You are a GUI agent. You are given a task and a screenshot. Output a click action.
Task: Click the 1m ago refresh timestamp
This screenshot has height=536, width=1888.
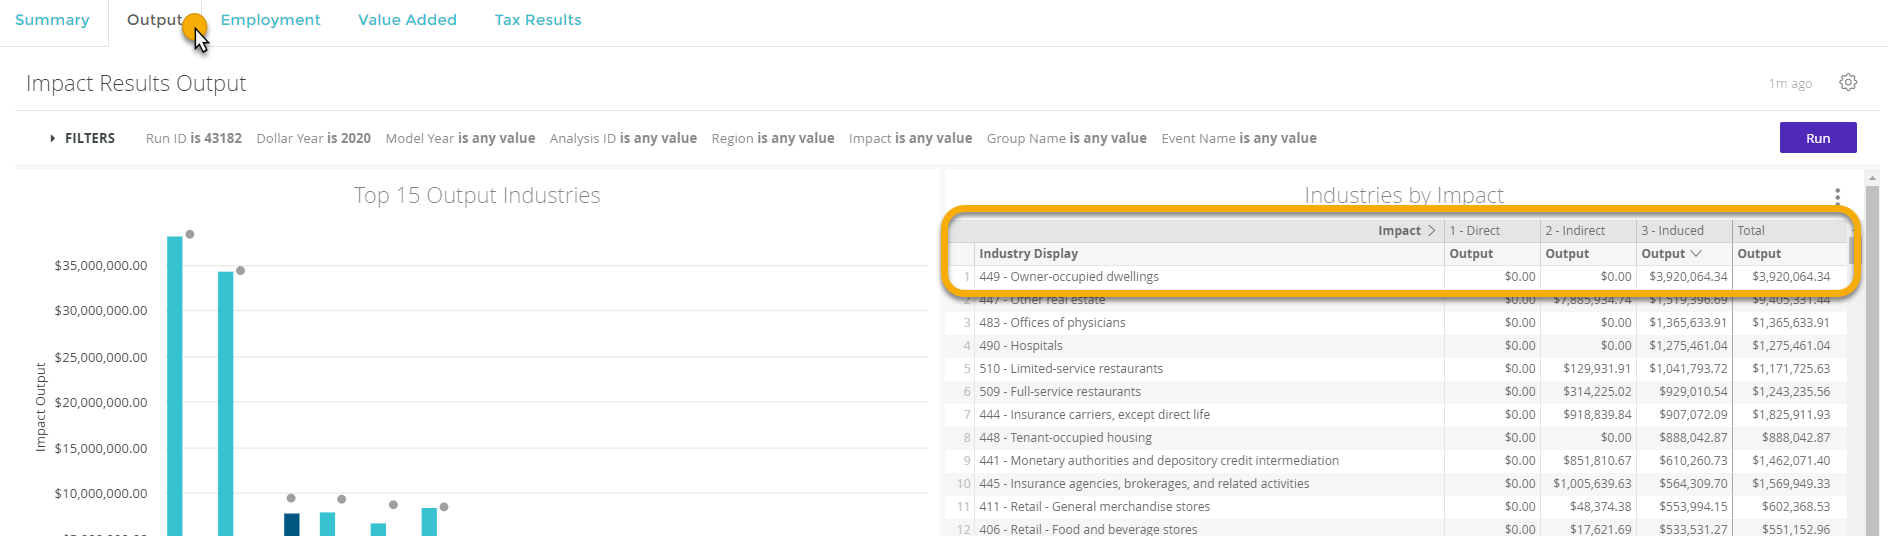pyautogui.click(x=1790, y=84)
